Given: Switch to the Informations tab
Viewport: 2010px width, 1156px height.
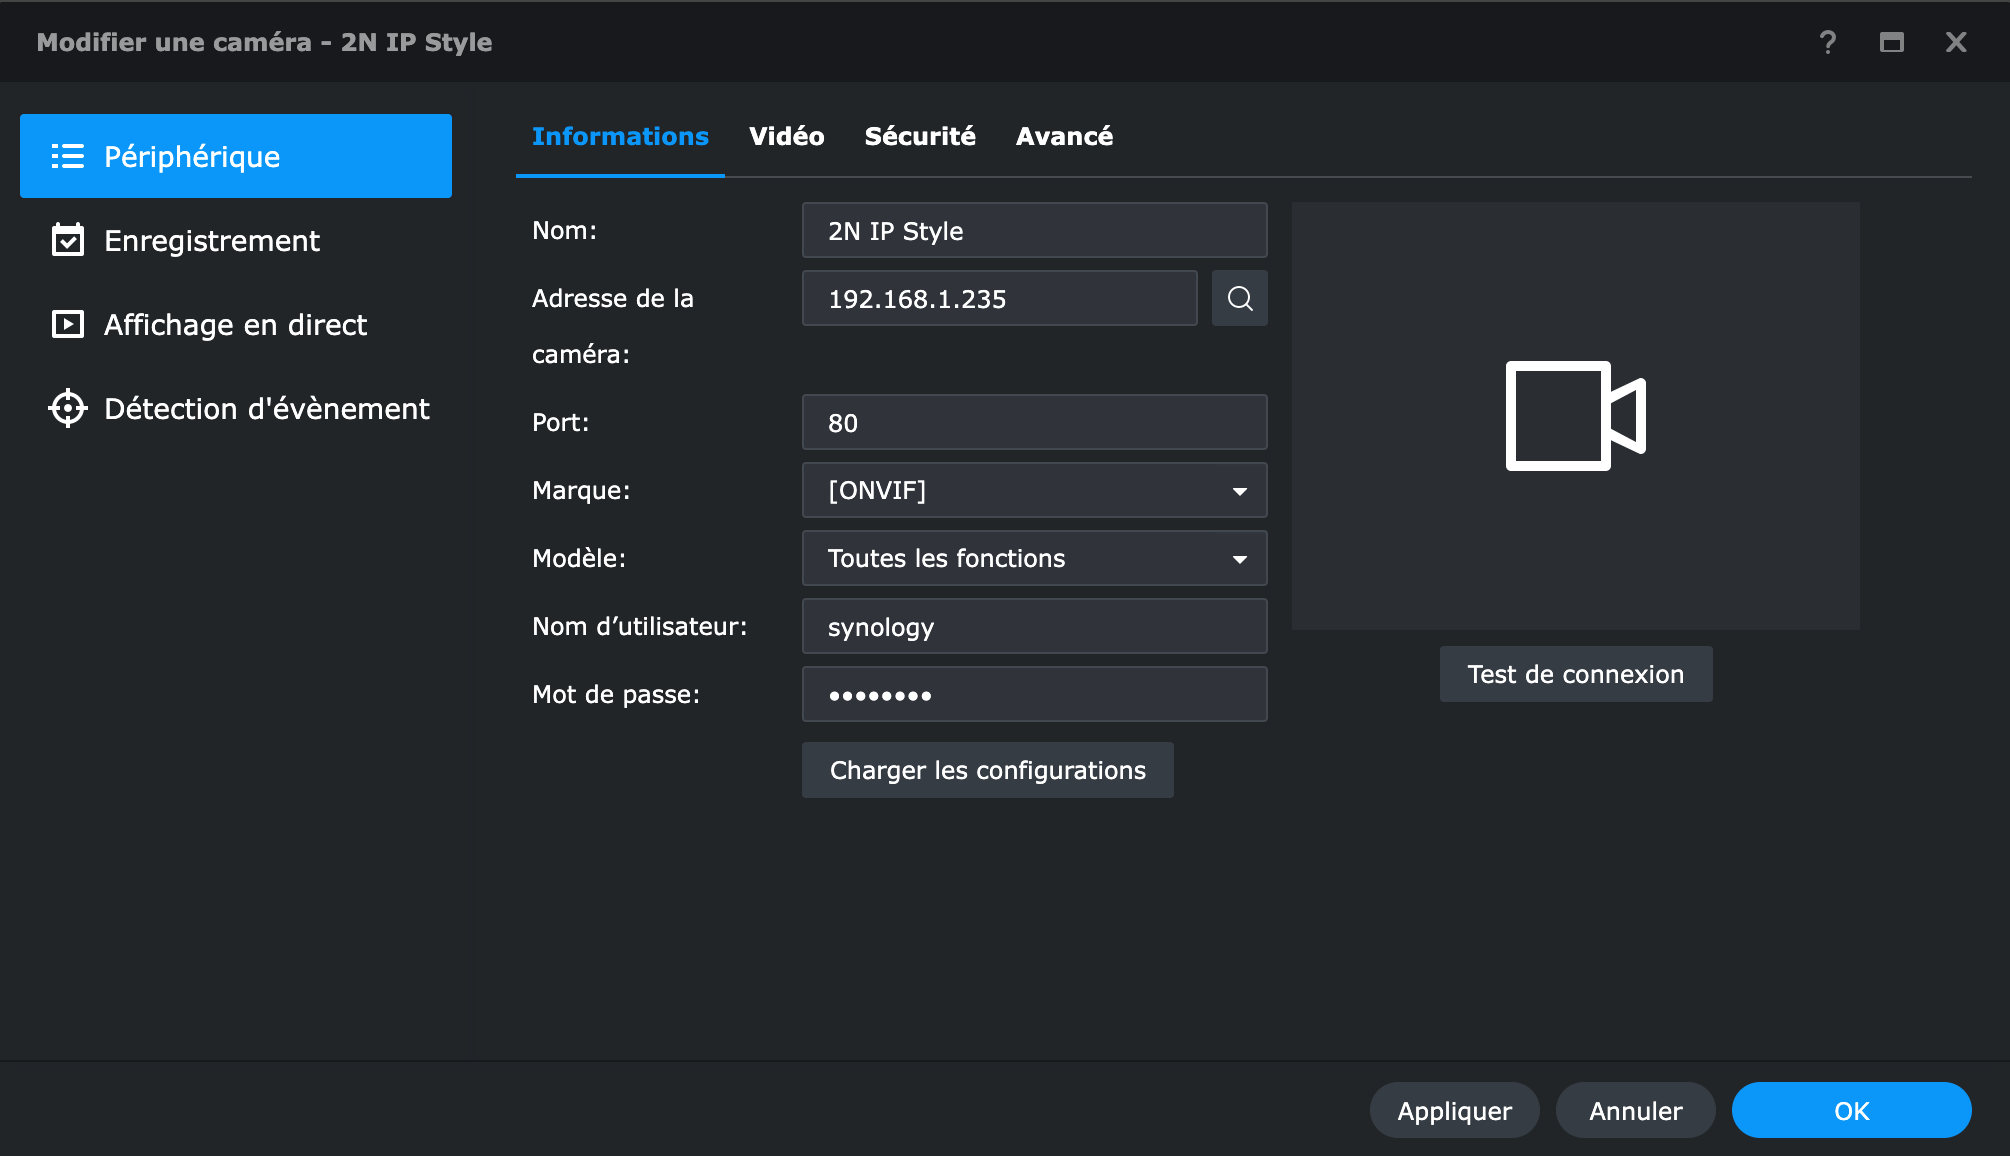Looking at the screenshot, I should (620, 136).
